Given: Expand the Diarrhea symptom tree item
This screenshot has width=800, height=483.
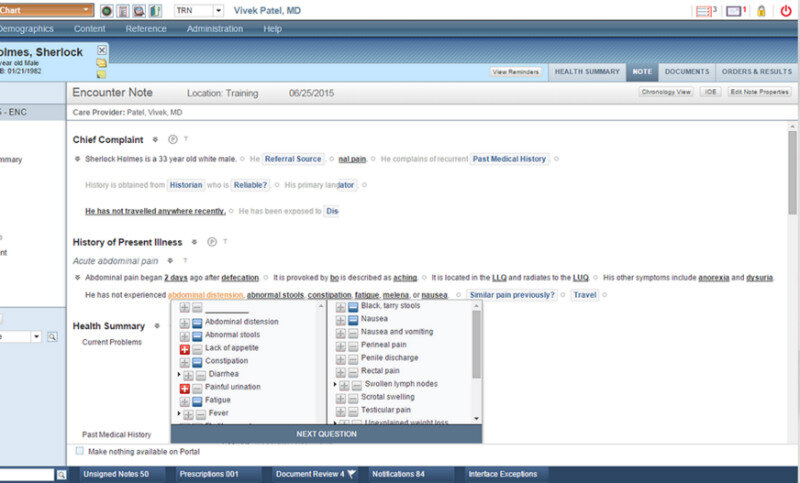Looking at the screenshot, I should tap(178, 374).
